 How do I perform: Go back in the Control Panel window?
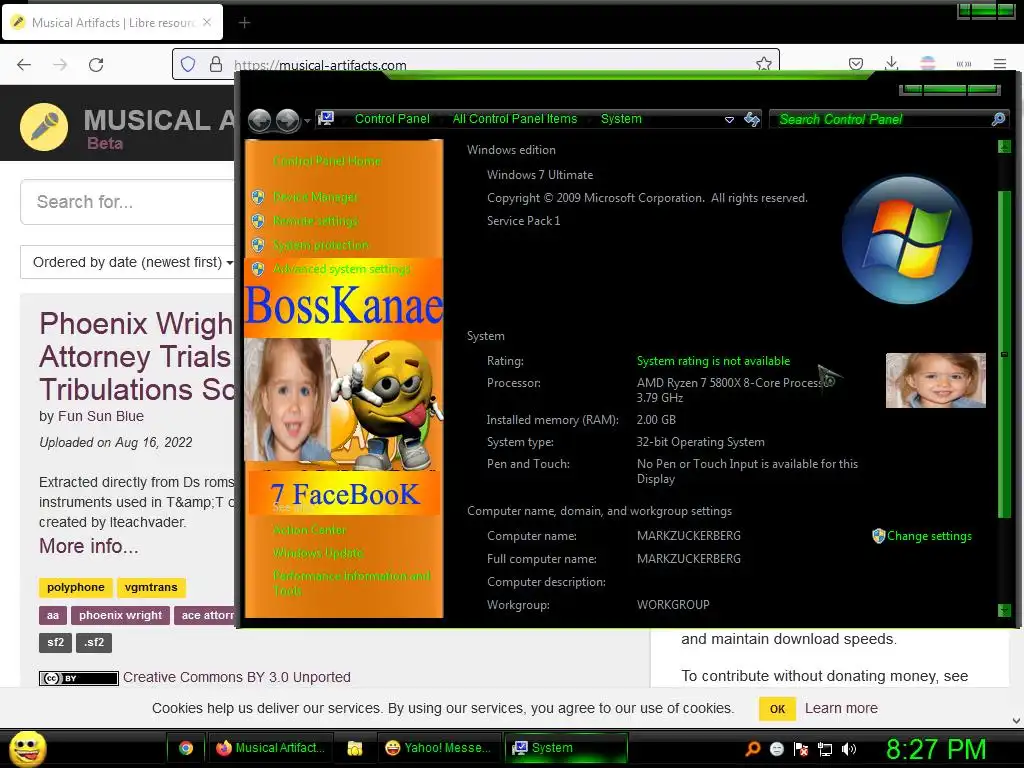click(x=259, y=120)
